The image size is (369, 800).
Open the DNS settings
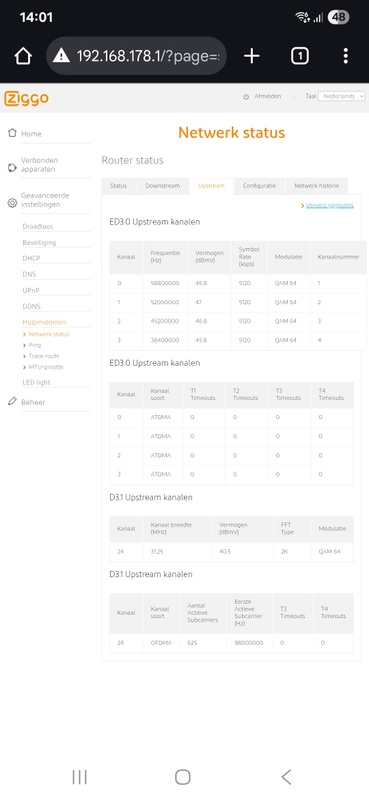pos(29,274)
